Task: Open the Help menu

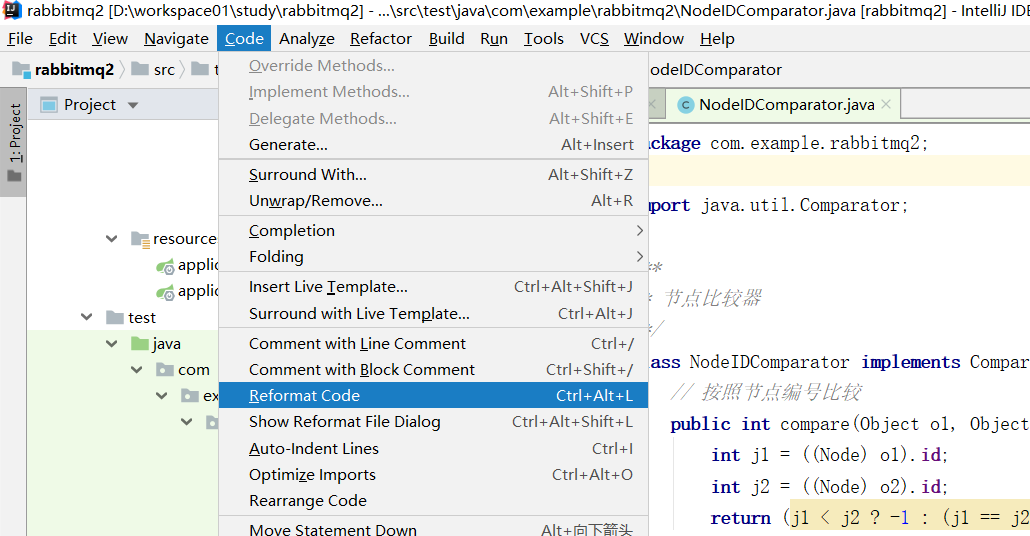Action: click(717, 39)
